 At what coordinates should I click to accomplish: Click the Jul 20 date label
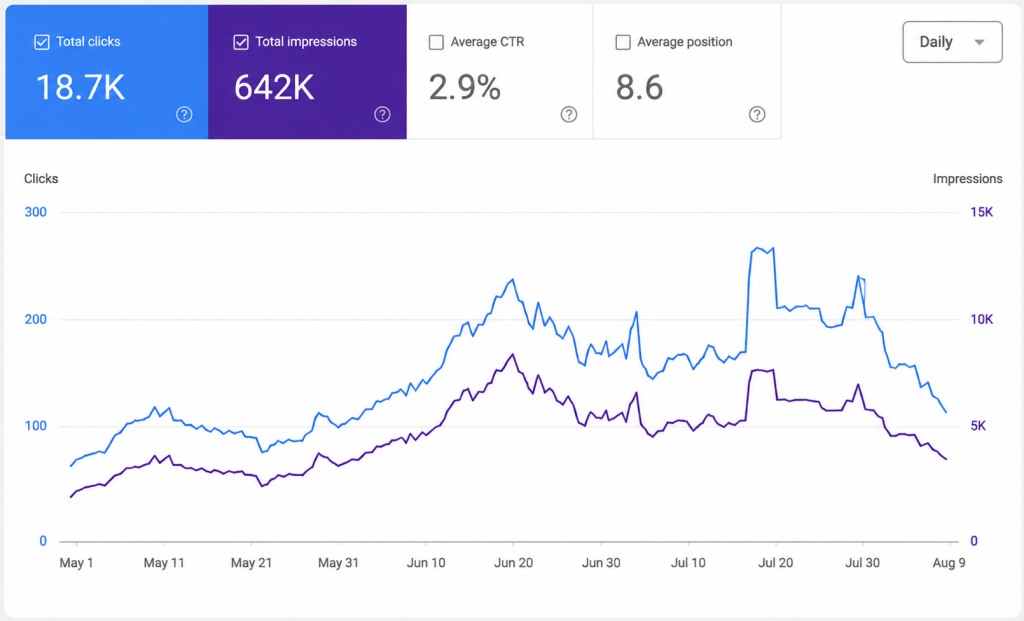pos(776,563)
